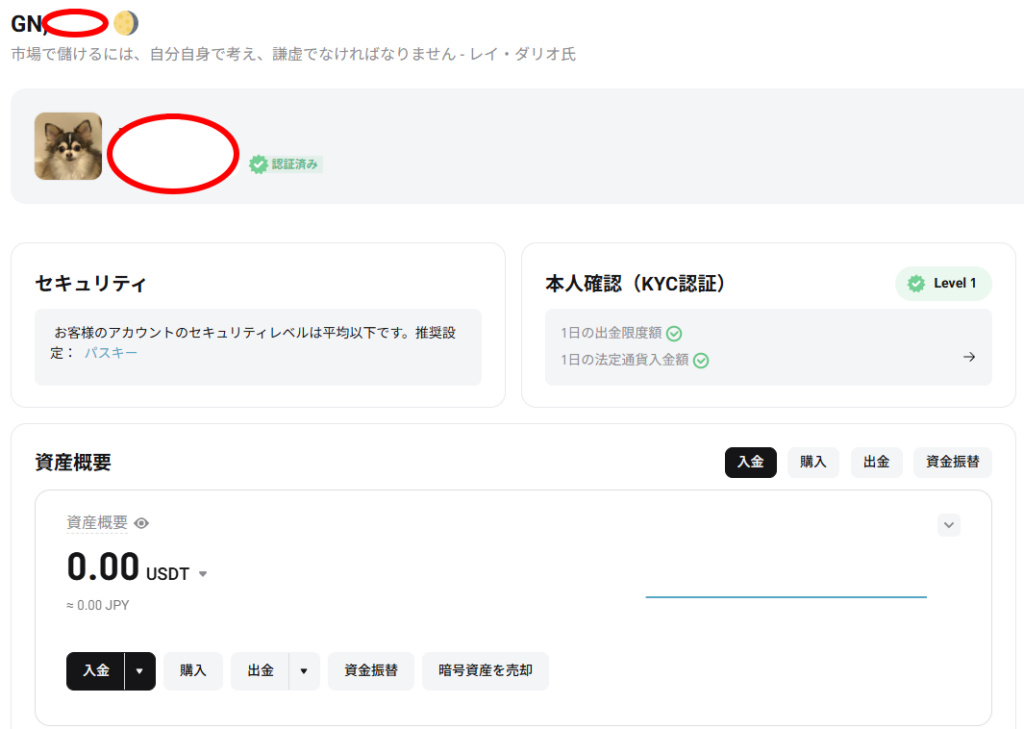This screenshot has height=729, width=1024.
Task: Open the USDT currency unit dropdown
Action: pyautogui.click(x=203, y=574)
